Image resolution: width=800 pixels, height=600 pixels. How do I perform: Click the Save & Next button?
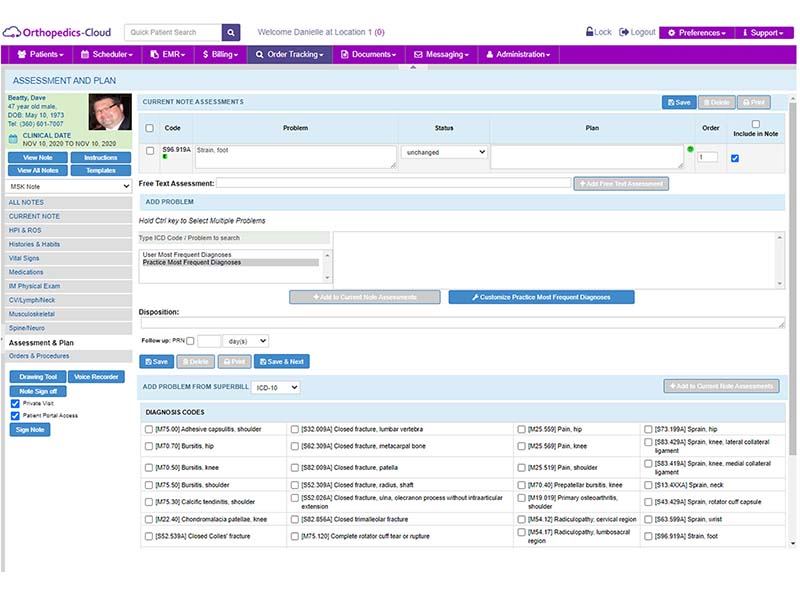pyautogui.click(x=282, y=362)
